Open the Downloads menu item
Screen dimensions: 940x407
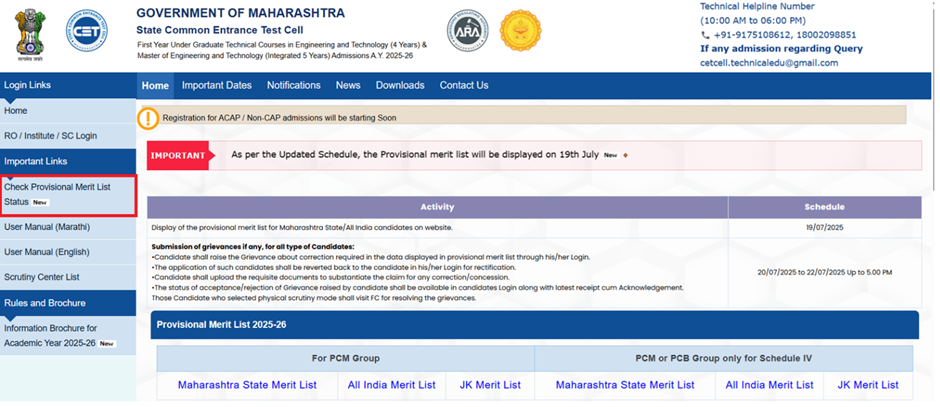click(400, 86)
